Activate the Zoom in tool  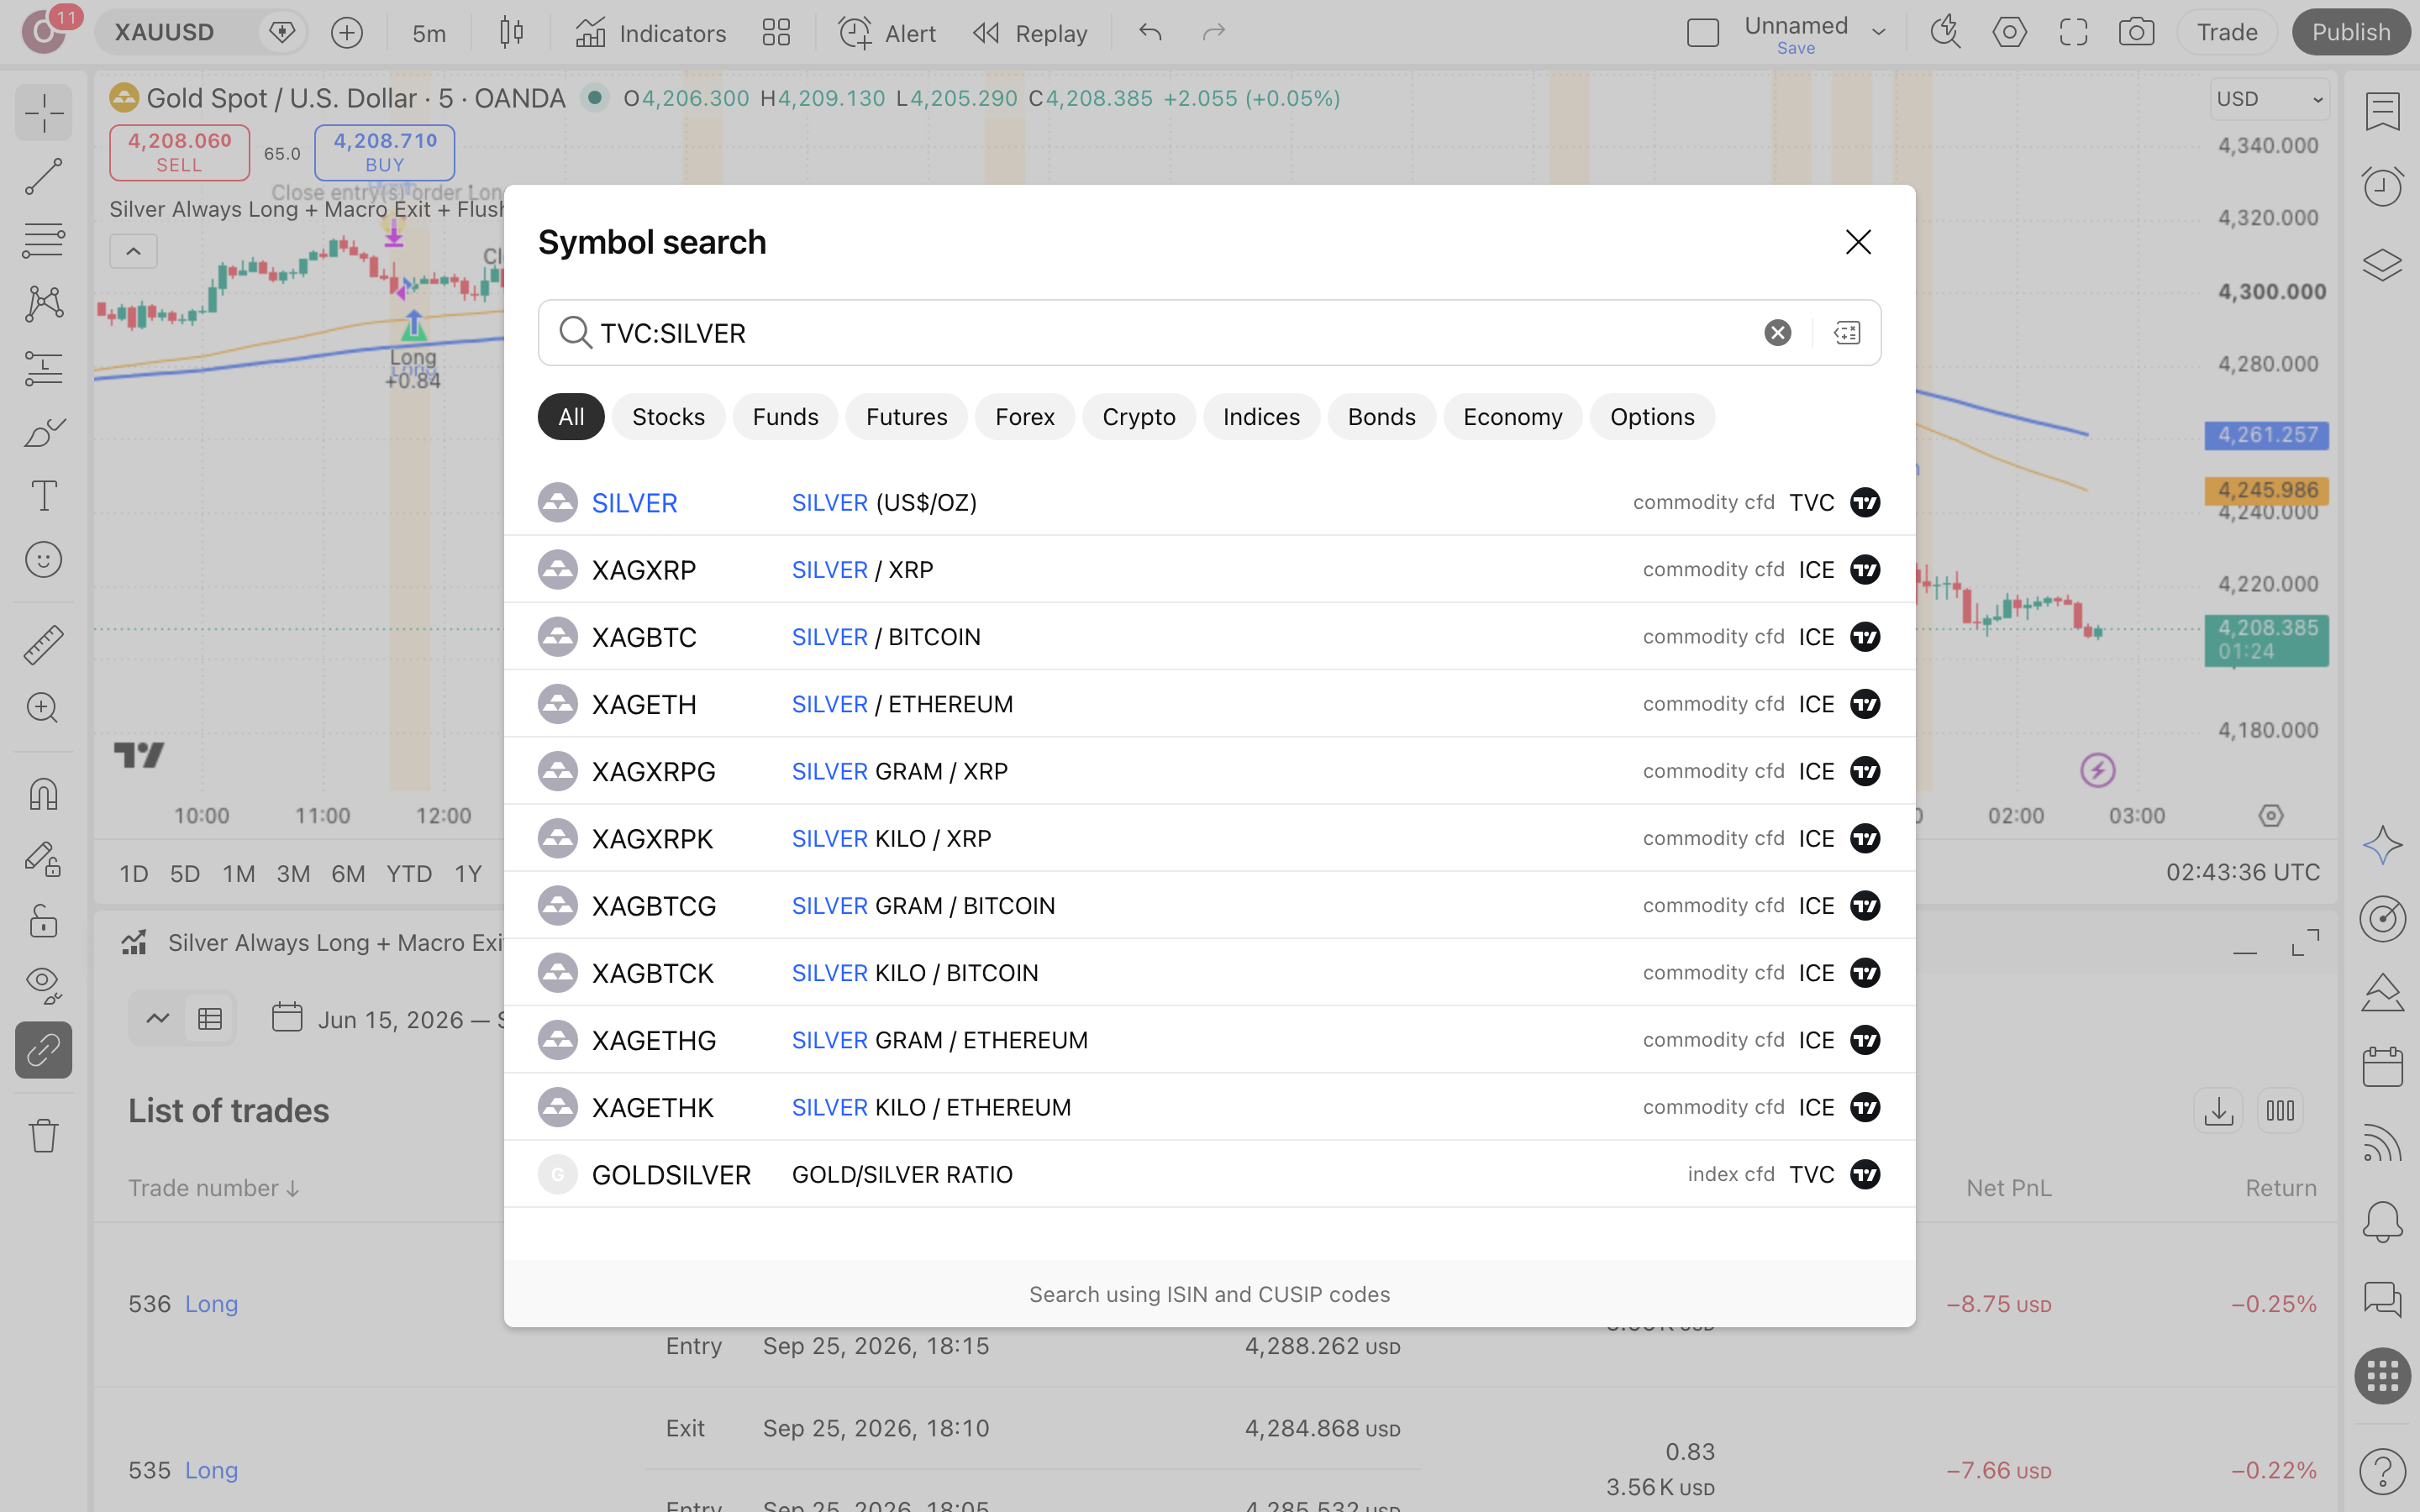coord(44,708)
